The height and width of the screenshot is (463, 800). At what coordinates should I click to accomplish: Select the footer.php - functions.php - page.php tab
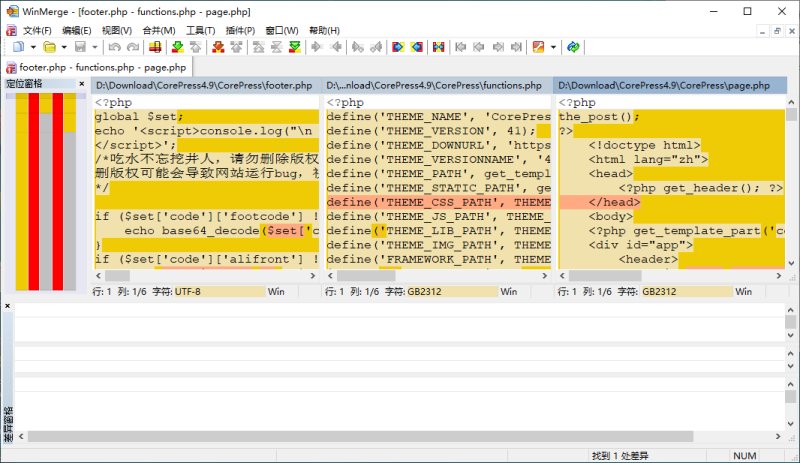(96, 67)
